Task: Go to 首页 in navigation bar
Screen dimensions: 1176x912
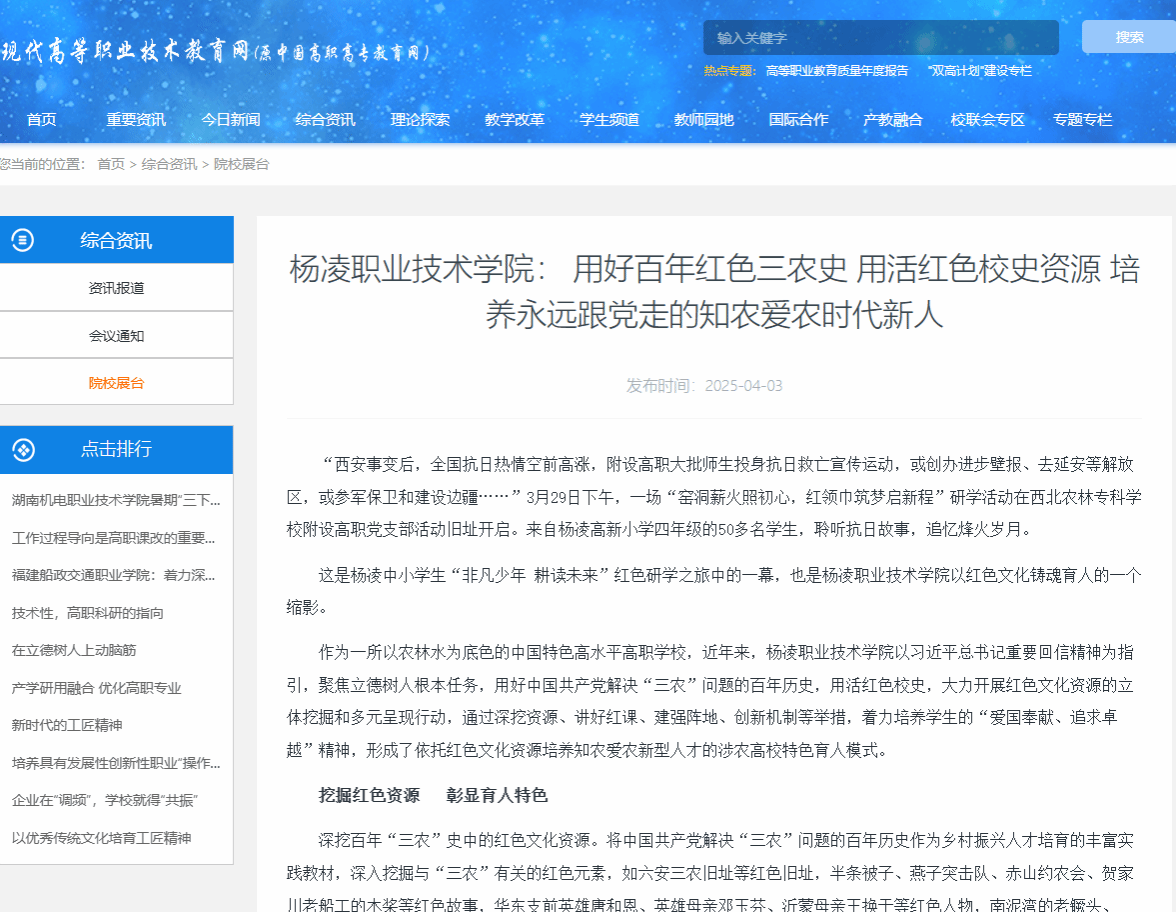Action: click(x=42, y=120)
